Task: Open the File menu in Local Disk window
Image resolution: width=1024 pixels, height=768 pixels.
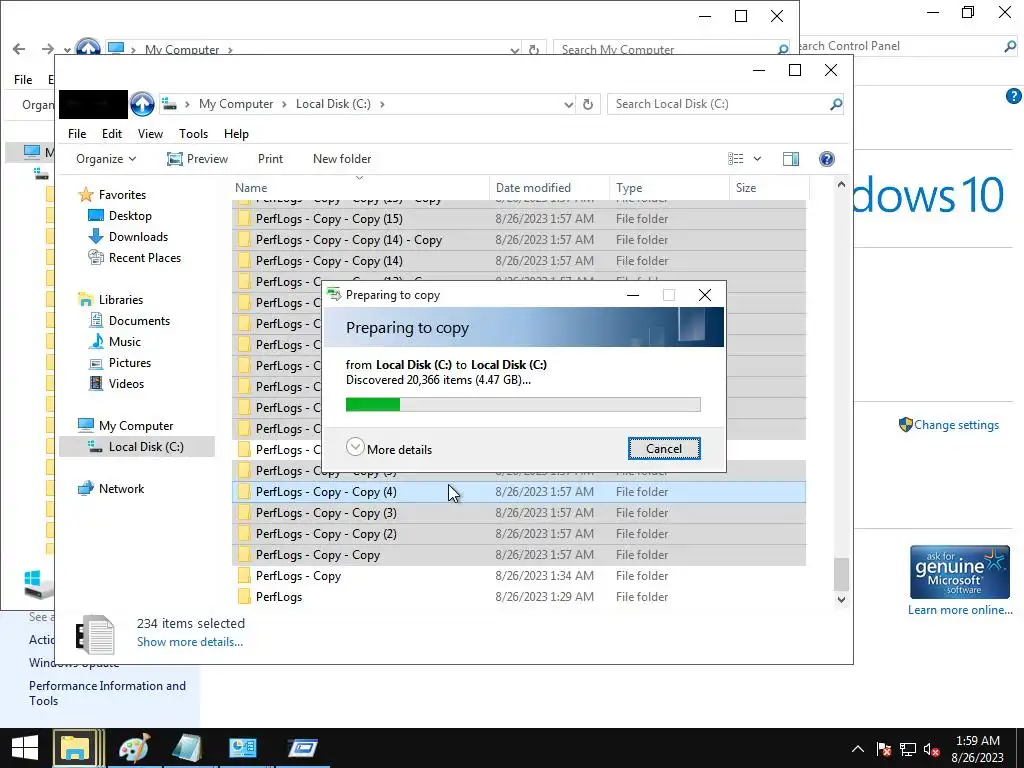Action: pyautogui.click(x=77, y=134)
